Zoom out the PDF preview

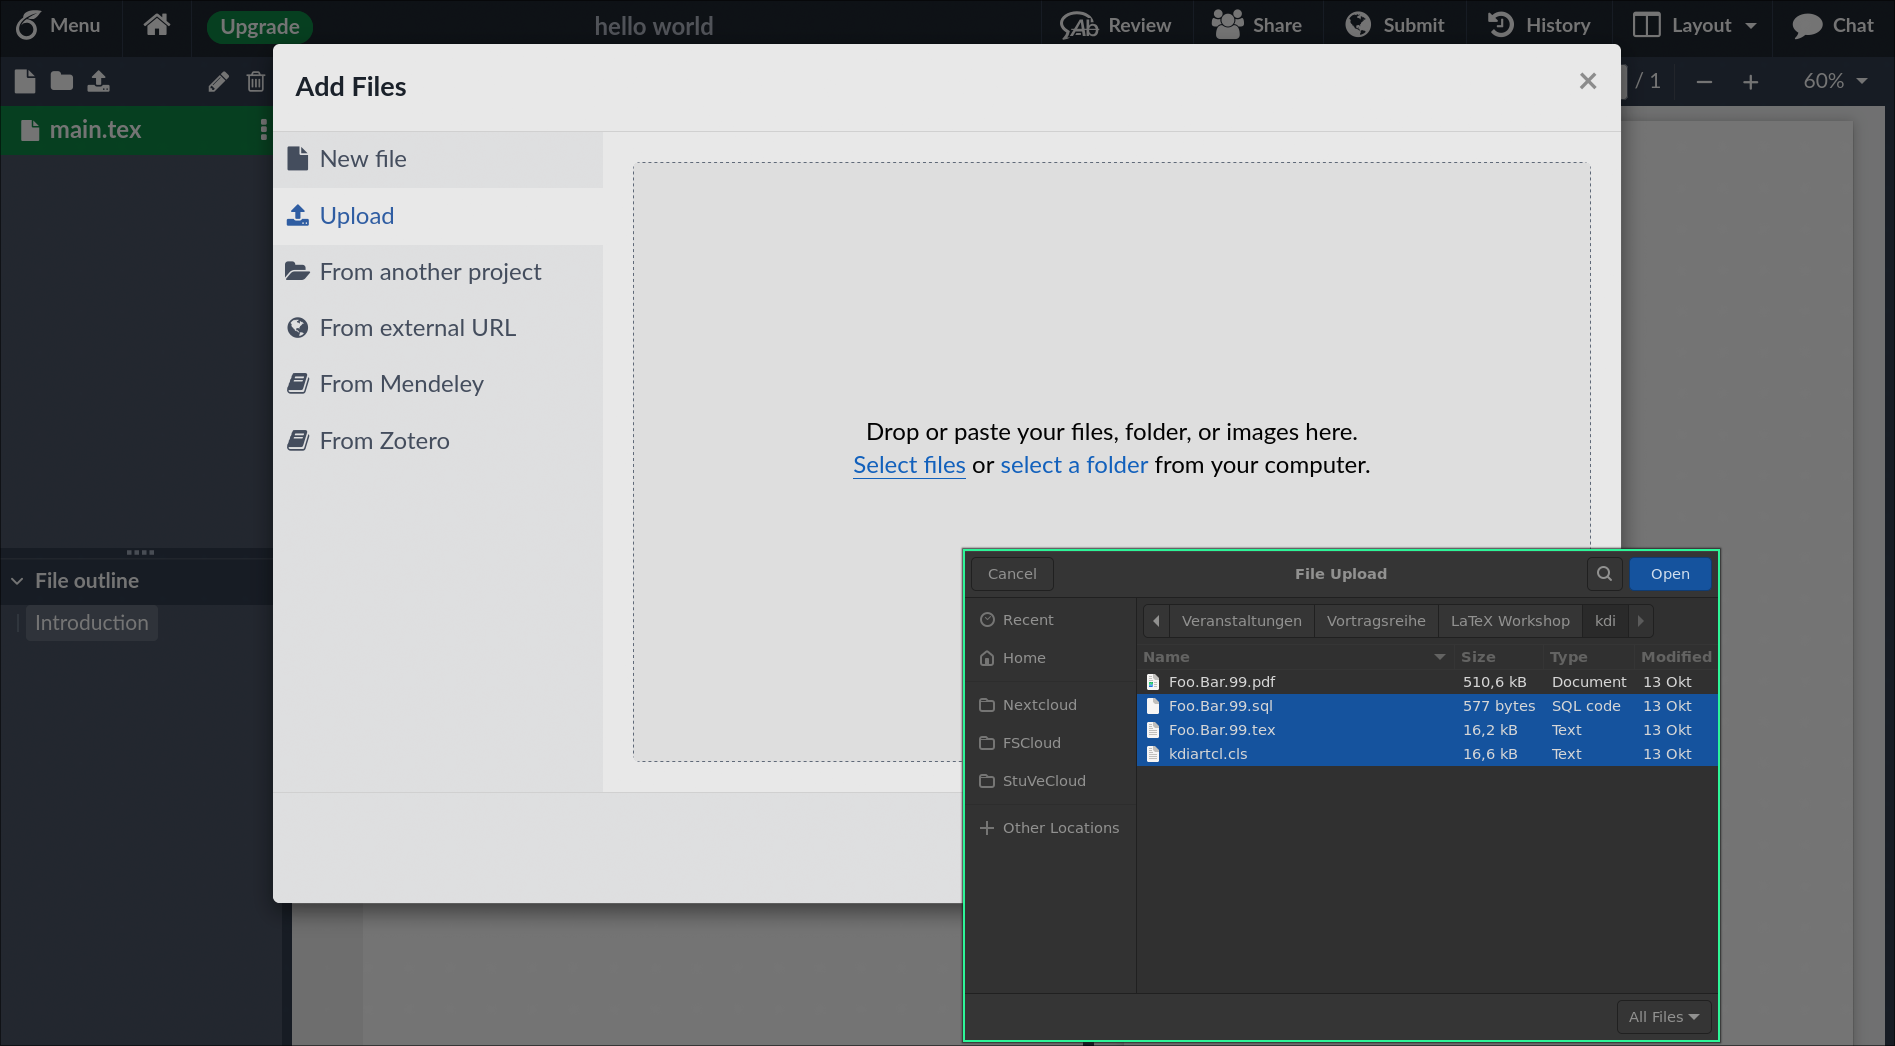[x=1705, y=82]
